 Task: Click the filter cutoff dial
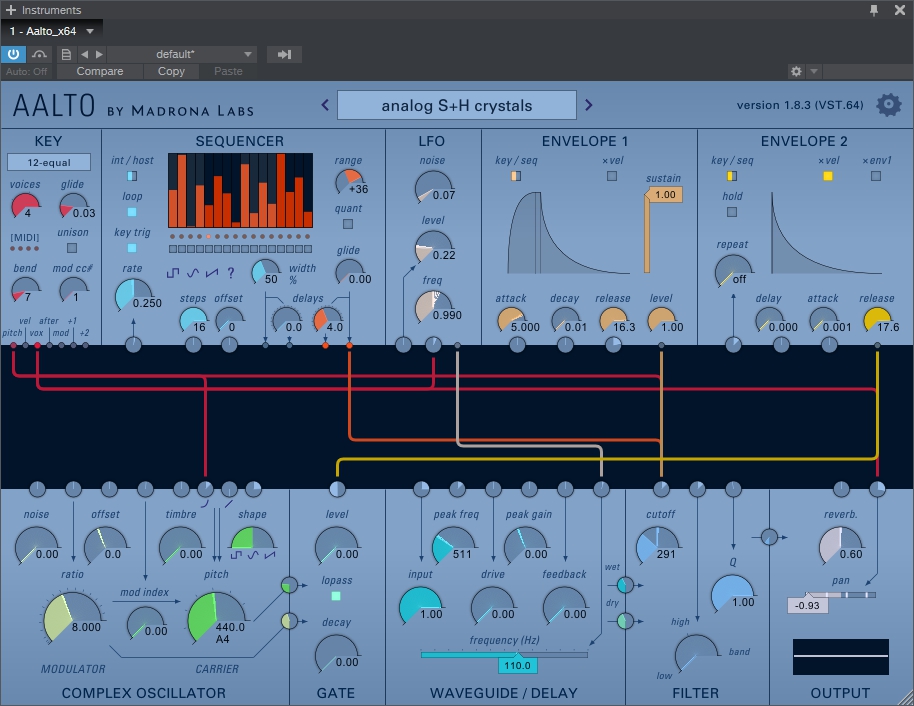[x=658, y=546]
